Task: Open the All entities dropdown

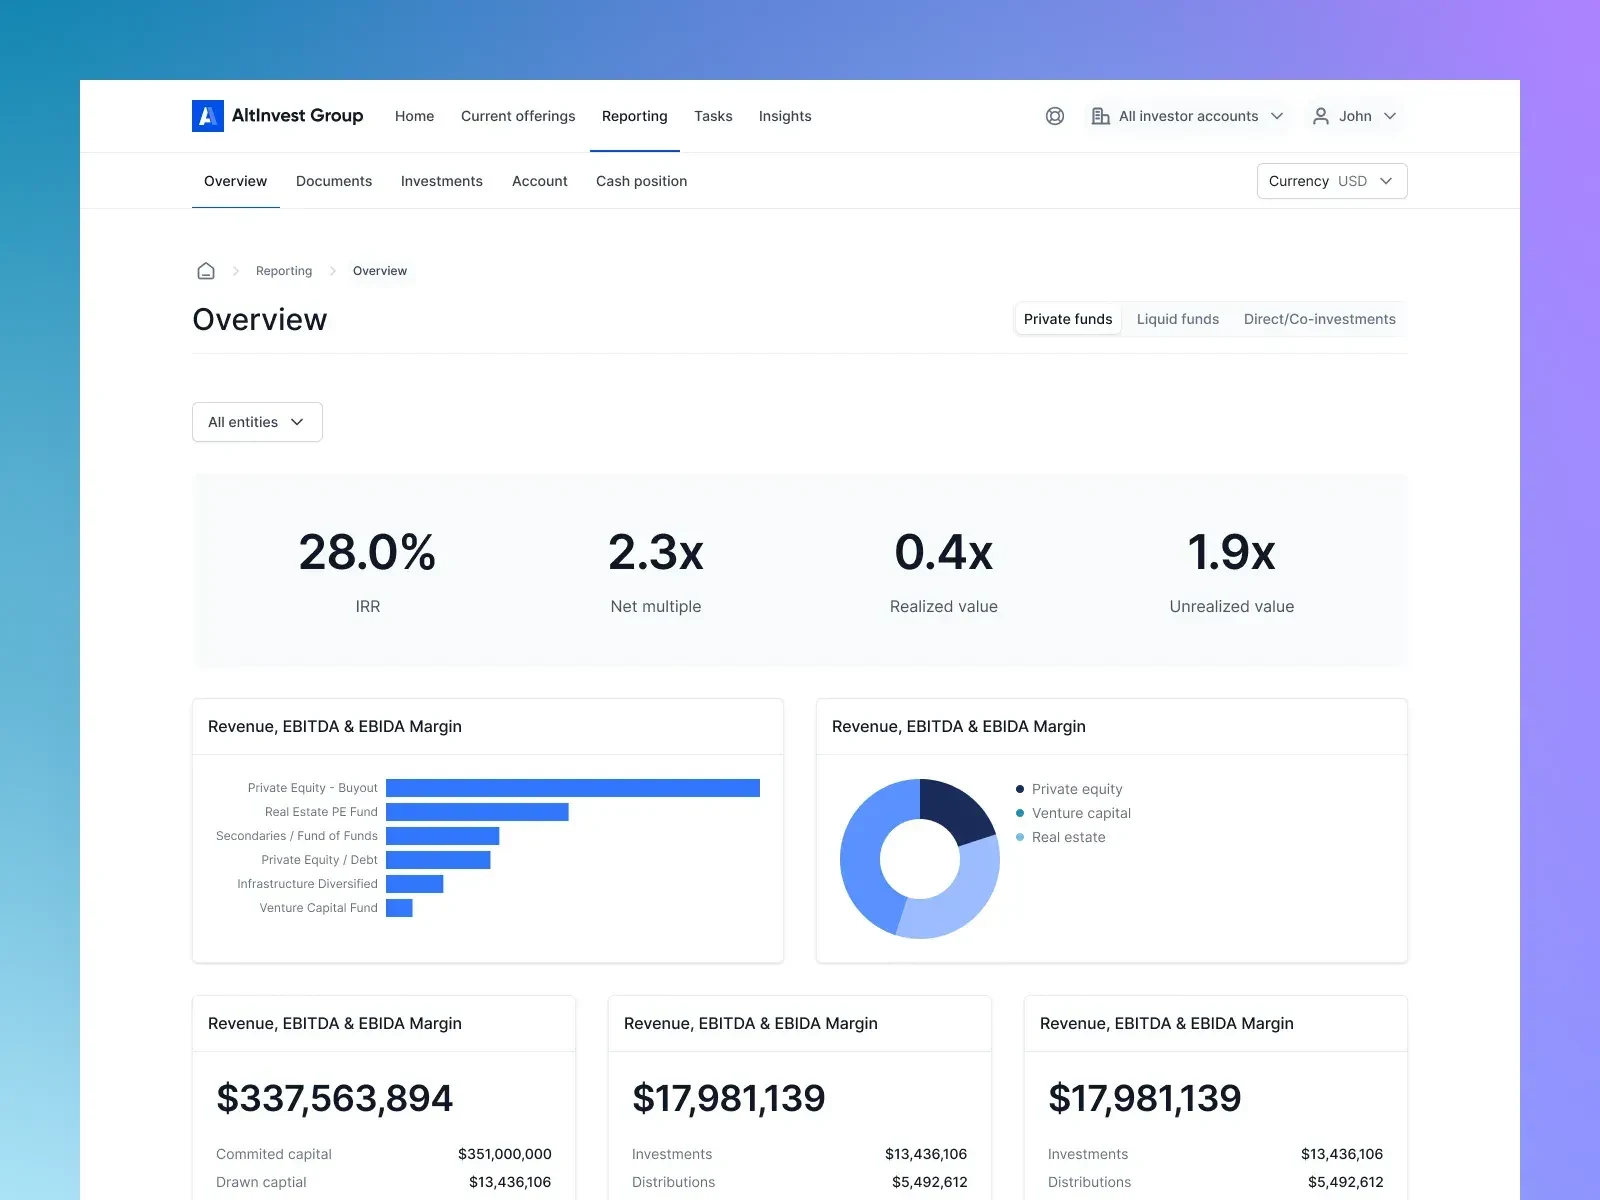Action: [x=256, y=421]
